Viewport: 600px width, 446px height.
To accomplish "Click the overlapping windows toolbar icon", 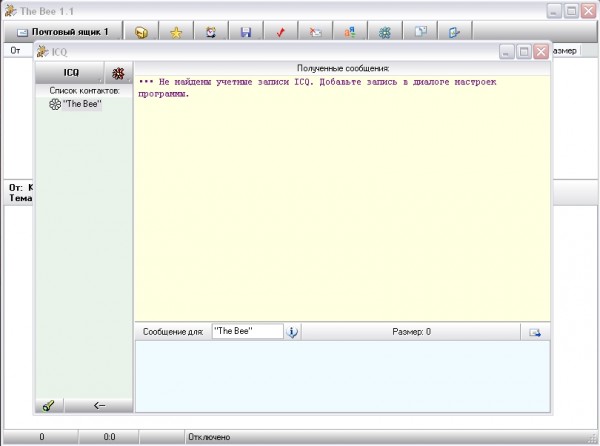I will pyautogui.click(x=420, y=33).
